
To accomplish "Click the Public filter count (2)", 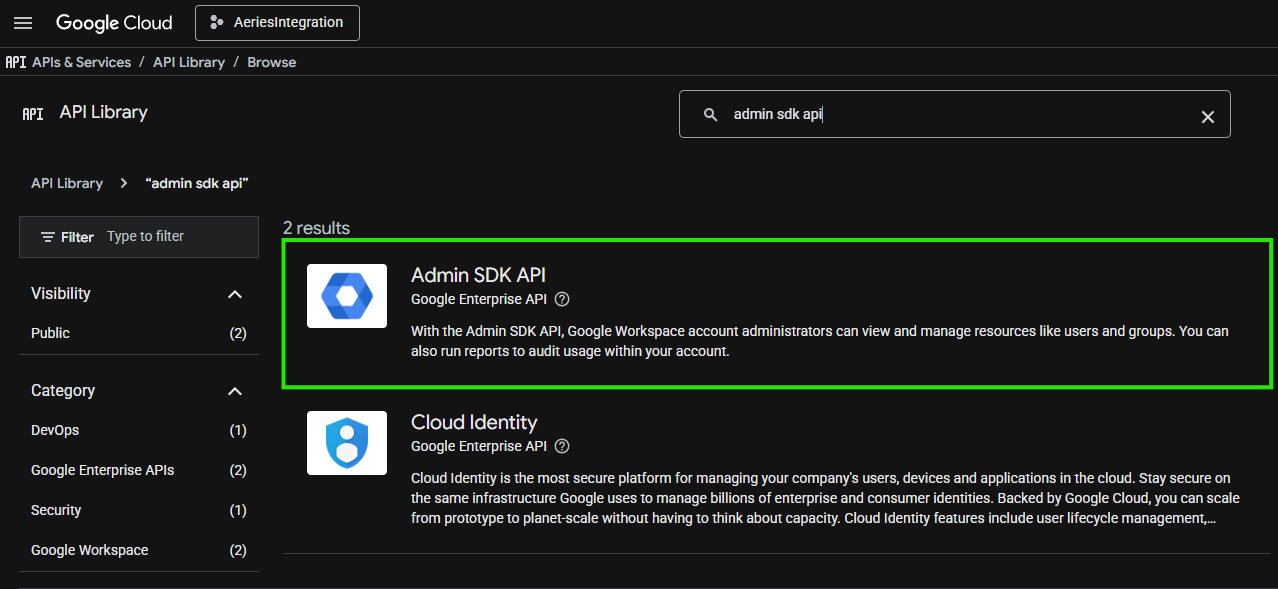I will (238, 333).
